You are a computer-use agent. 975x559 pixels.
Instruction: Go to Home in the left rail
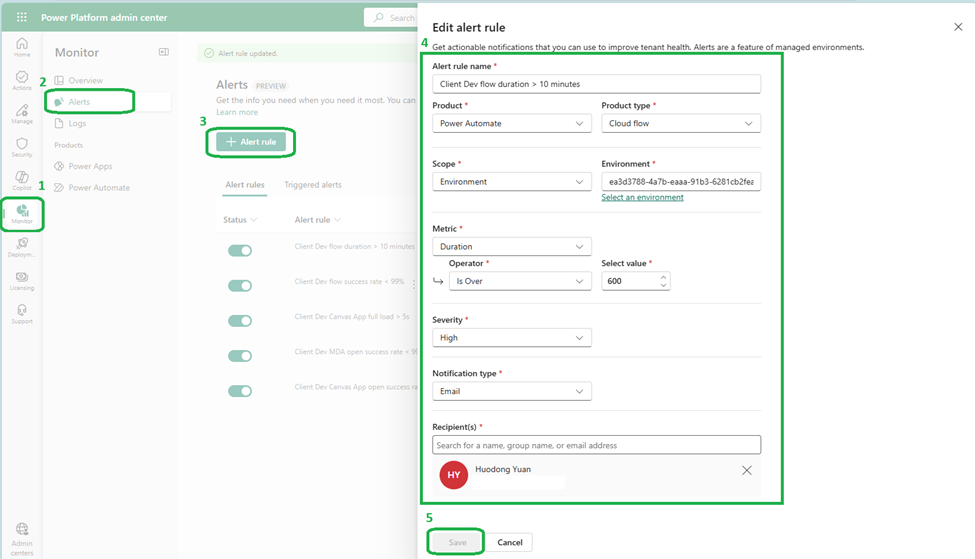pyautogui.click(x=22, y=47)
